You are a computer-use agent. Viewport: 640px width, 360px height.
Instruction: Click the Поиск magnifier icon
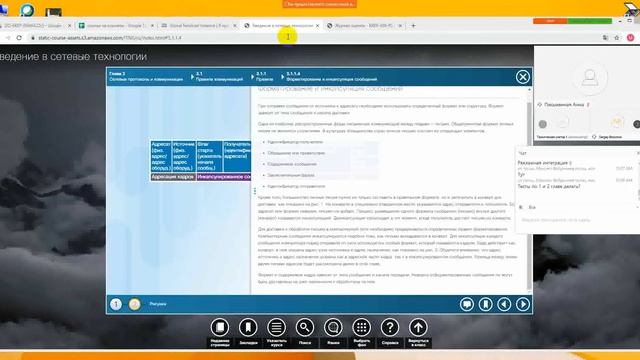click(x=305, y=327)
